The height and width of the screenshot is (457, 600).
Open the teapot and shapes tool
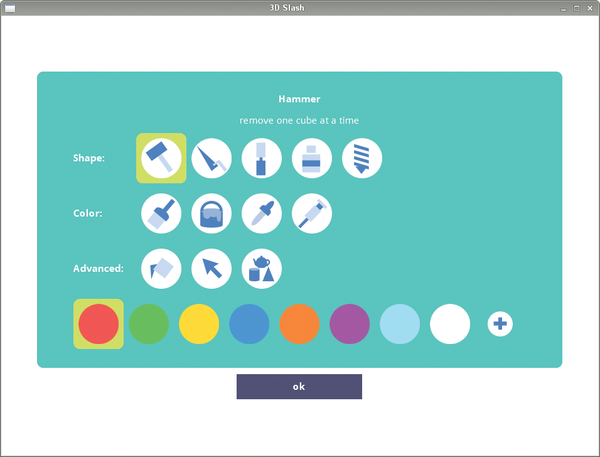point(261,268)
